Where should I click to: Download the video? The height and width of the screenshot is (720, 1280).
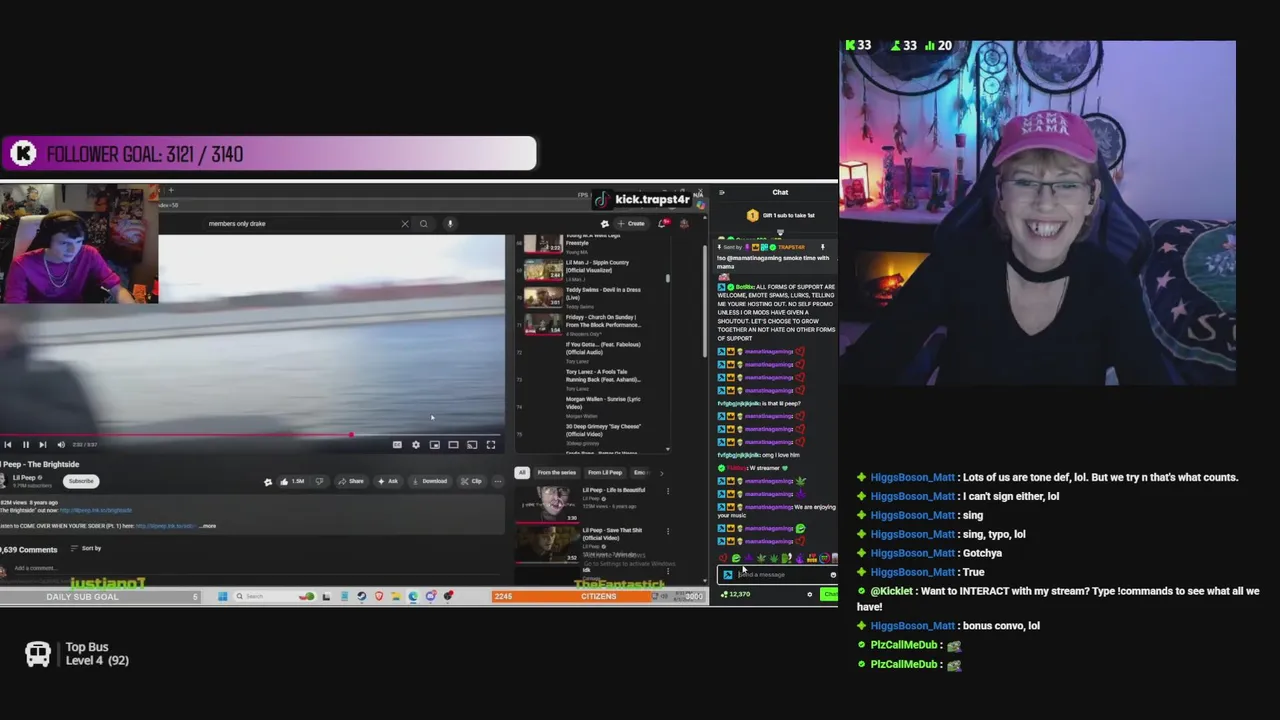(430, 481)
